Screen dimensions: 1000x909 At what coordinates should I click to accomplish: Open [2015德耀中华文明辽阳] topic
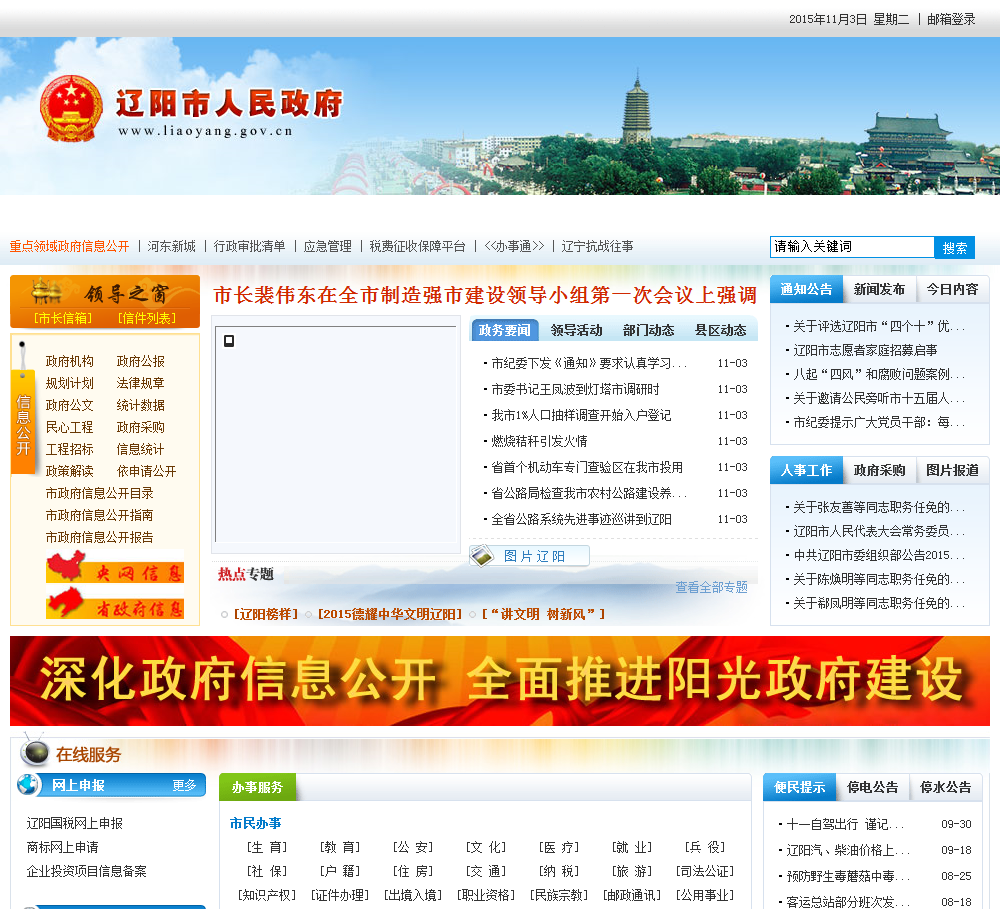coord(390,614)
